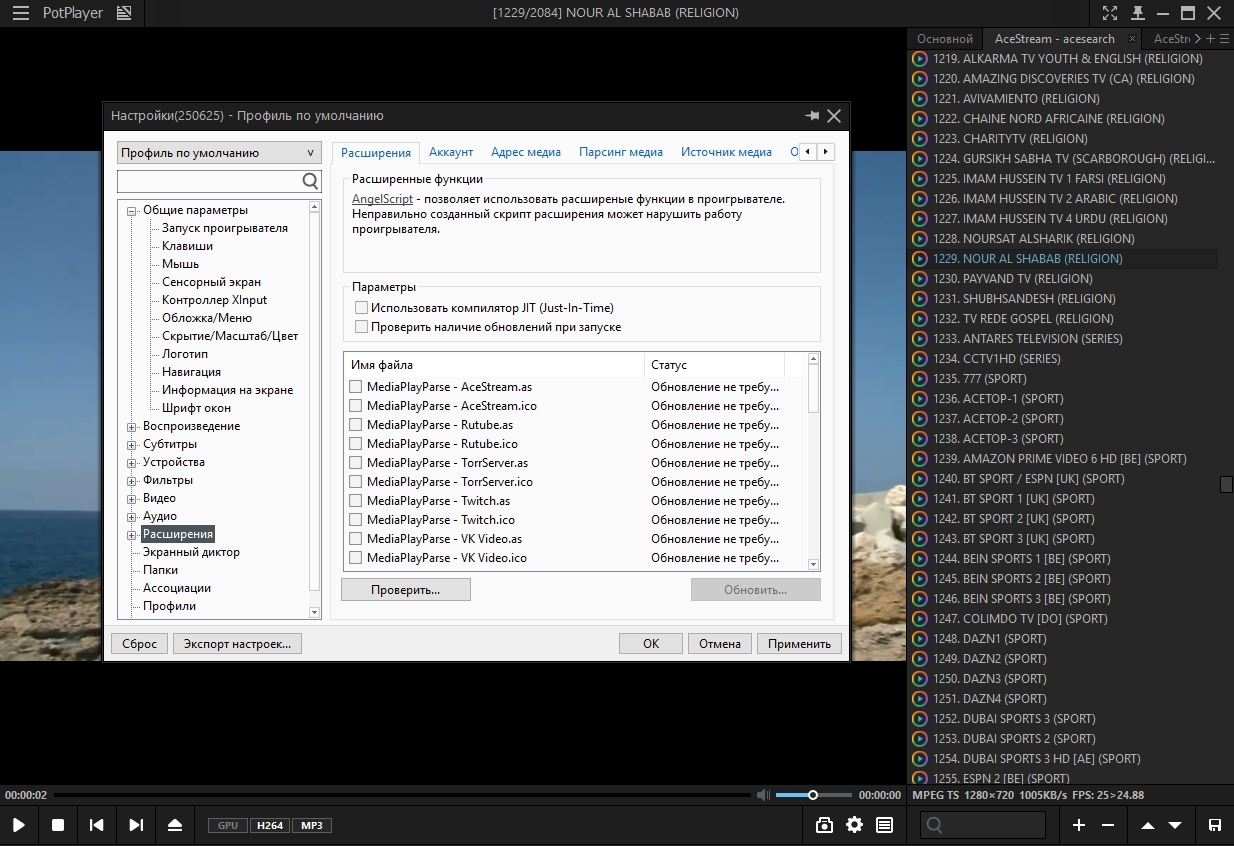The height and width of the screenshot is (846, 1234).
Task: Remove playlist item with minus icon
Action: click(x=1108, y=825)
